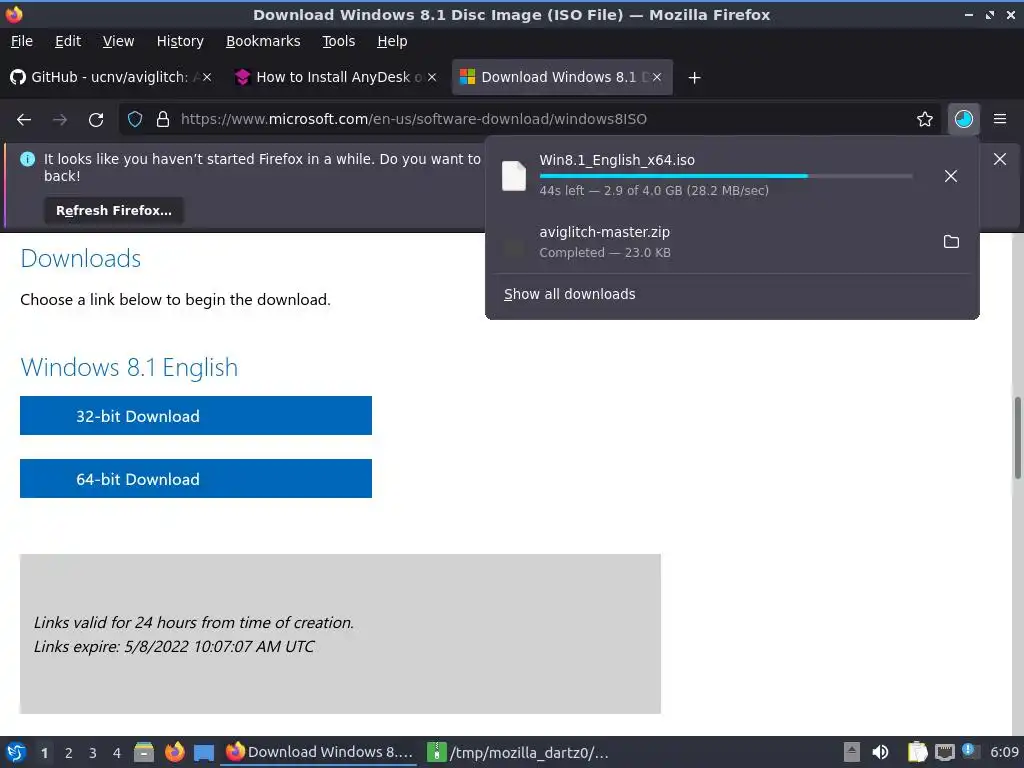Open the system start menu

16,752
